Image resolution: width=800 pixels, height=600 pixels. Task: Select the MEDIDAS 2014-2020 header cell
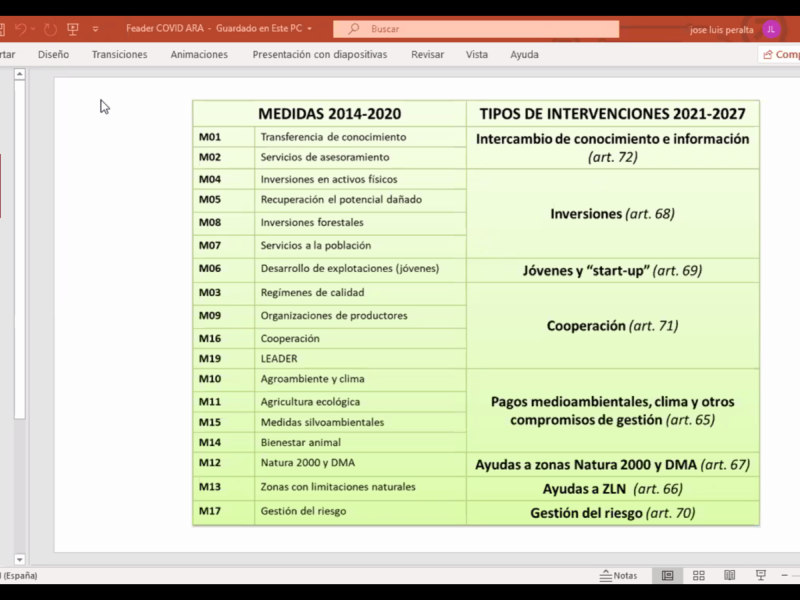click(330, 114)
